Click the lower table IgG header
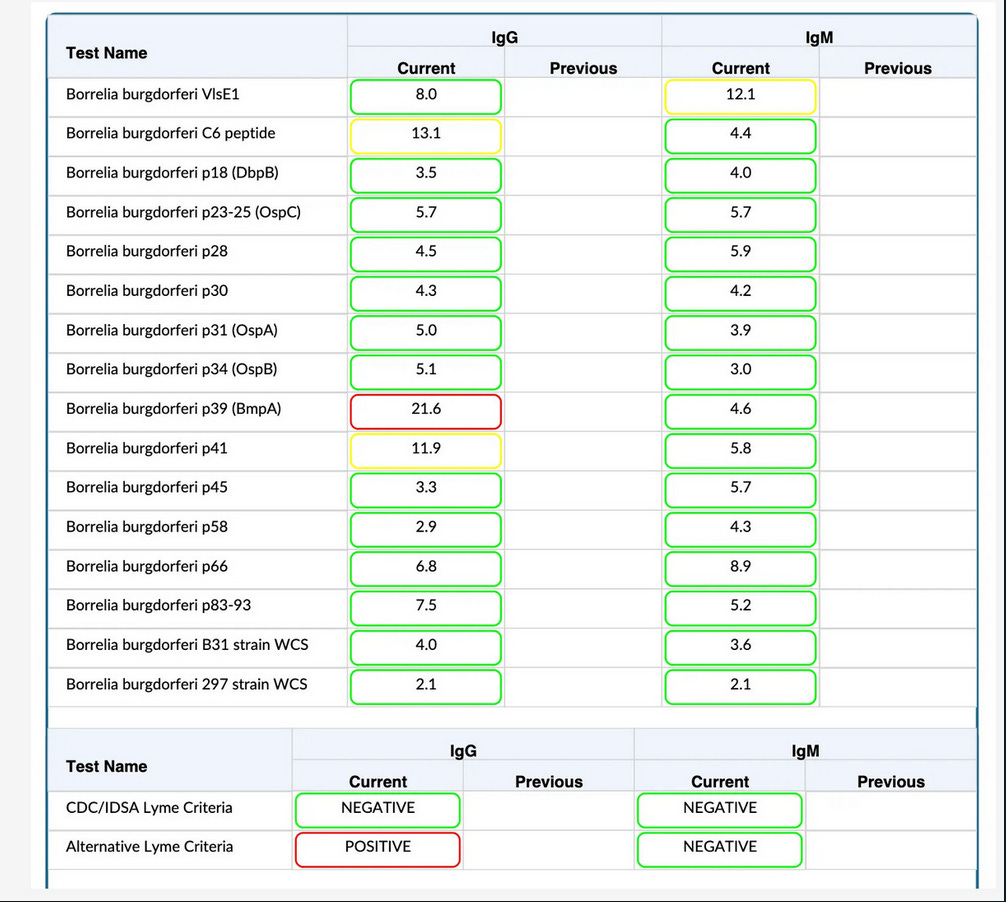Viewport: 1006px width, 902px height. (463, 751)
